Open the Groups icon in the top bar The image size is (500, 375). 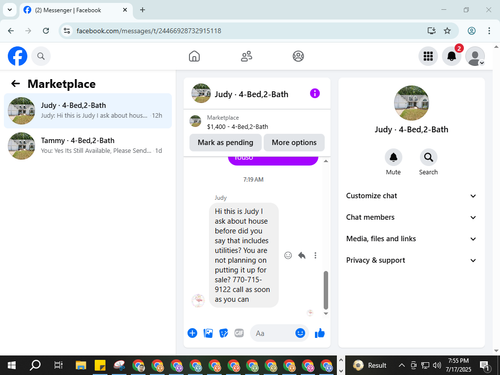tap(298, 56)
